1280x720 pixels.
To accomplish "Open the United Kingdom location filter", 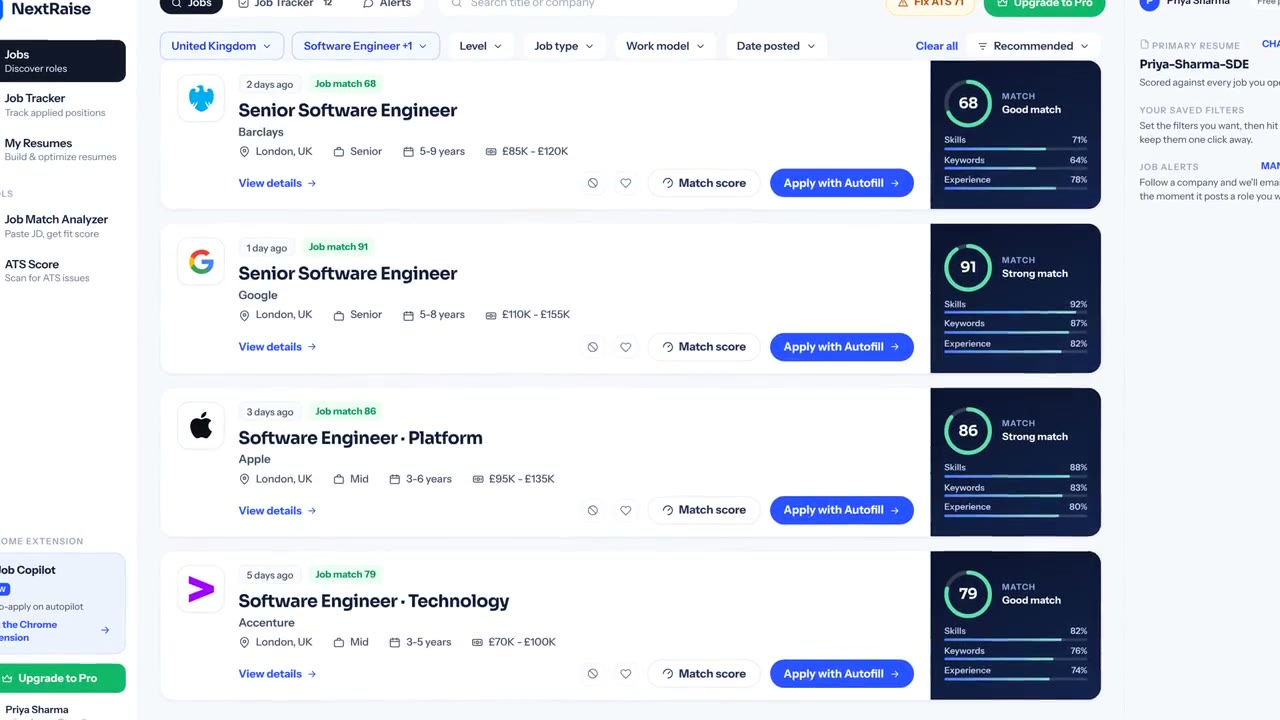I will click(221, 46).
